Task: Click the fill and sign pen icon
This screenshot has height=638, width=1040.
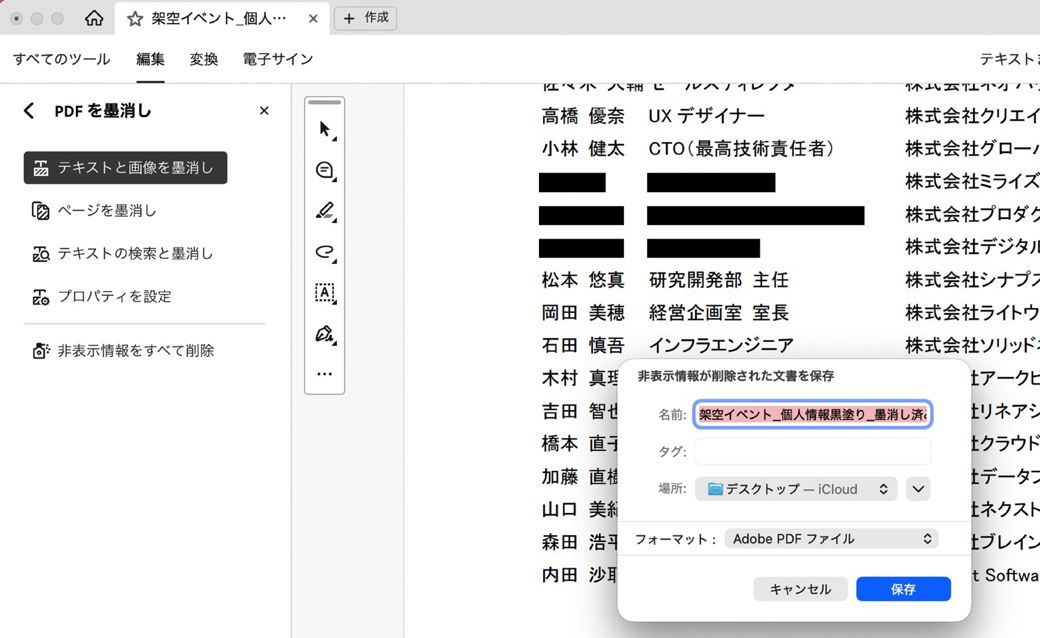Action: (x=324, y=334)
